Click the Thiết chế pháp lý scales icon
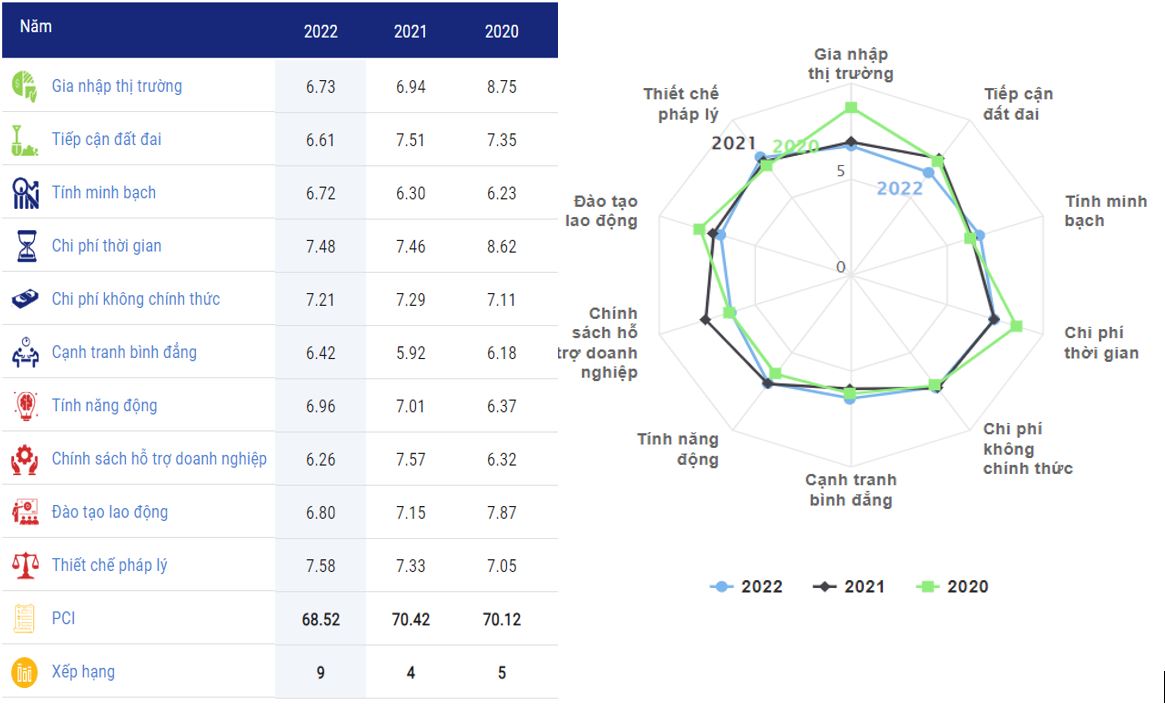This screenshot has height=708, width=1165. (x=25, y=565)
